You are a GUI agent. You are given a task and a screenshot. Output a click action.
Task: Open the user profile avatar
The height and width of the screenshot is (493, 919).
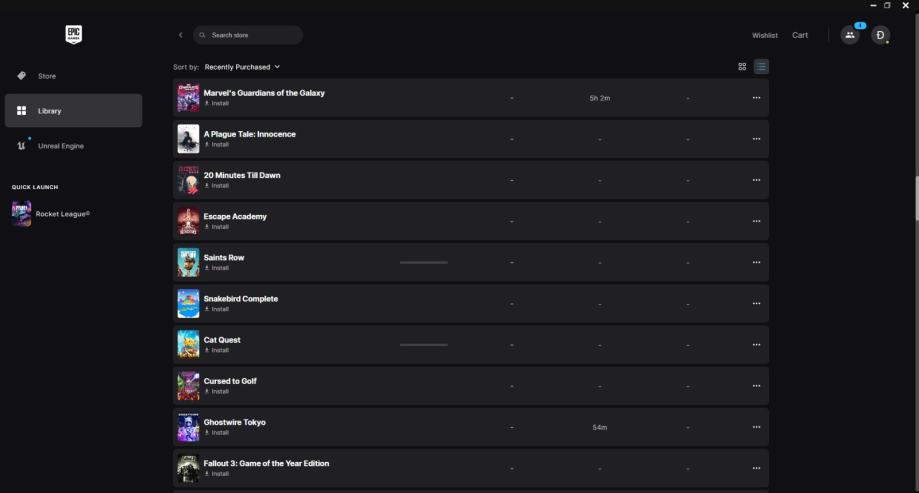880,35
